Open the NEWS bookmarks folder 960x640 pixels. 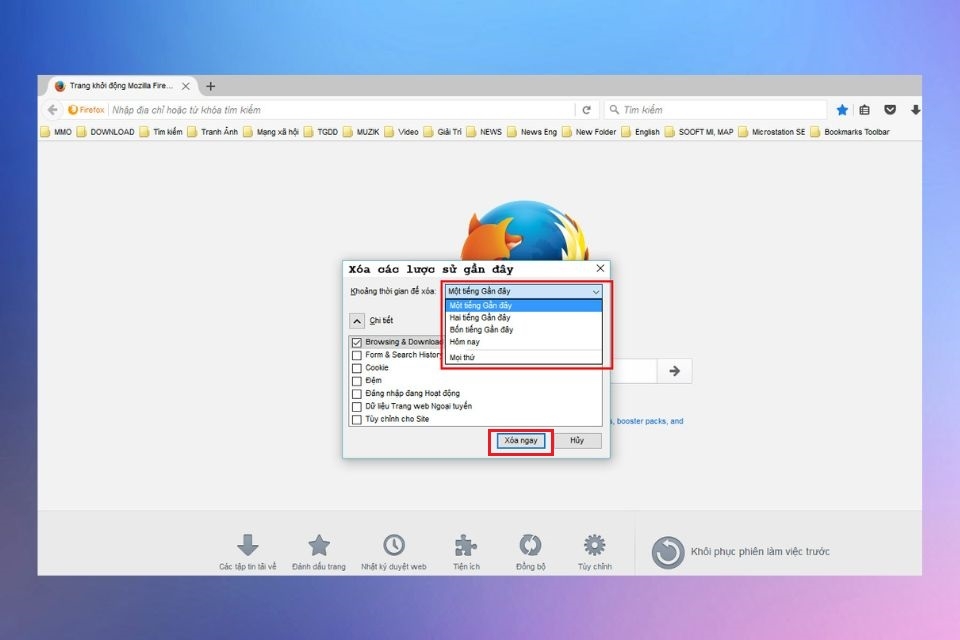click(x=484, y=132)
